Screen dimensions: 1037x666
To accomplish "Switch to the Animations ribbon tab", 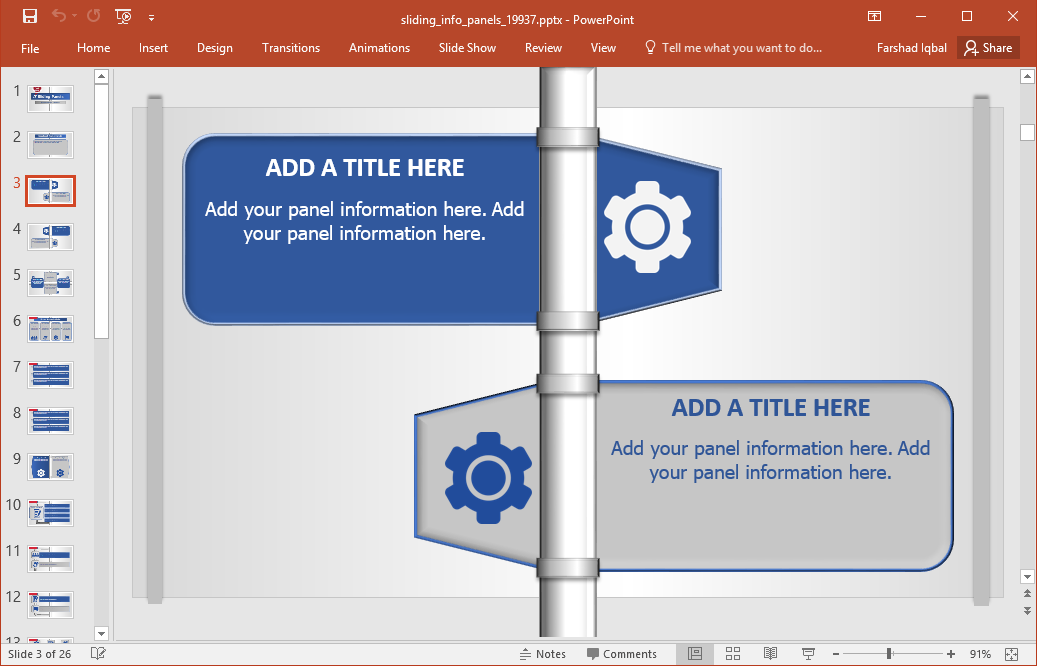I will [379, 47].
